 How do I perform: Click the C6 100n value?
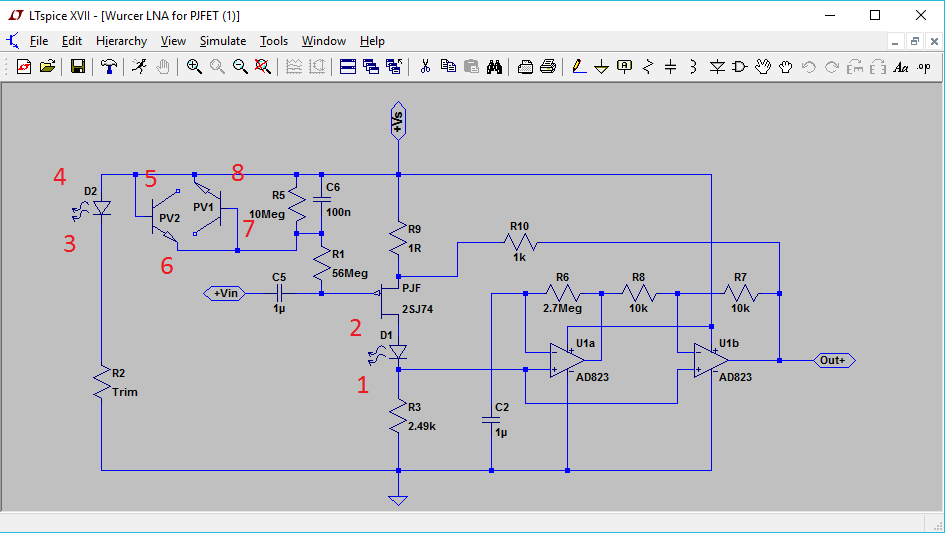[x=338, y=212]
